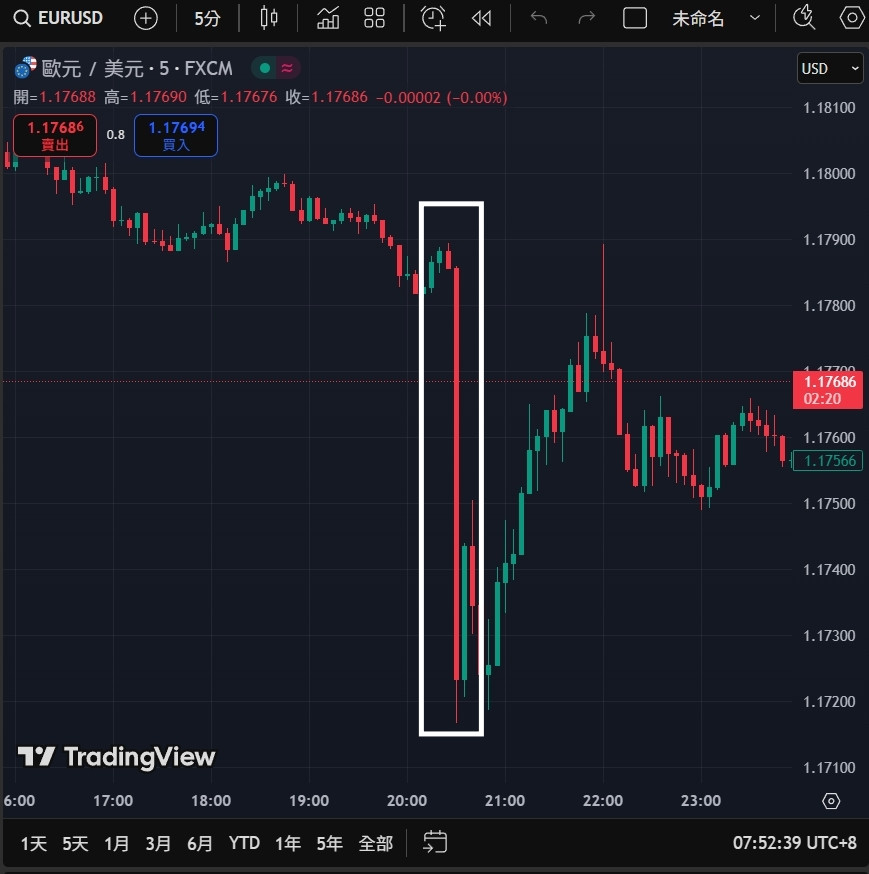The width and height of the screenshot is (869, 874).
Task: Open the USD currency dropdown
Action: [830, 69]
